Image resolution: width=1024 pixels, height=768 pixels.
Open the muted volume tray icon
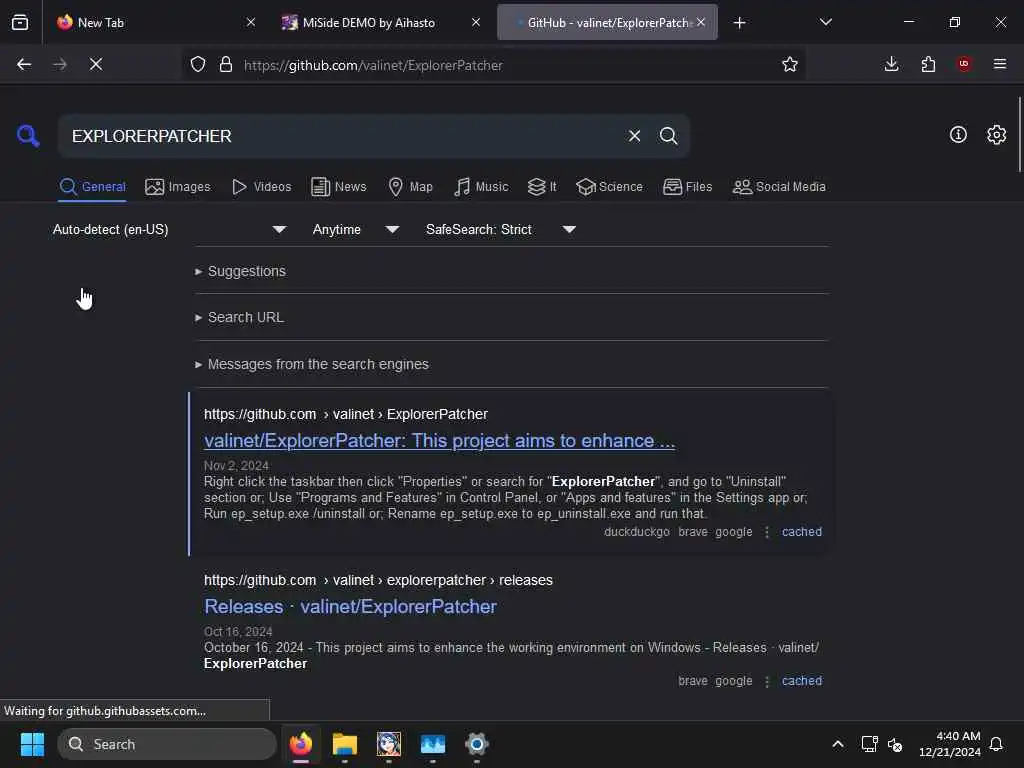coord(895,744)
